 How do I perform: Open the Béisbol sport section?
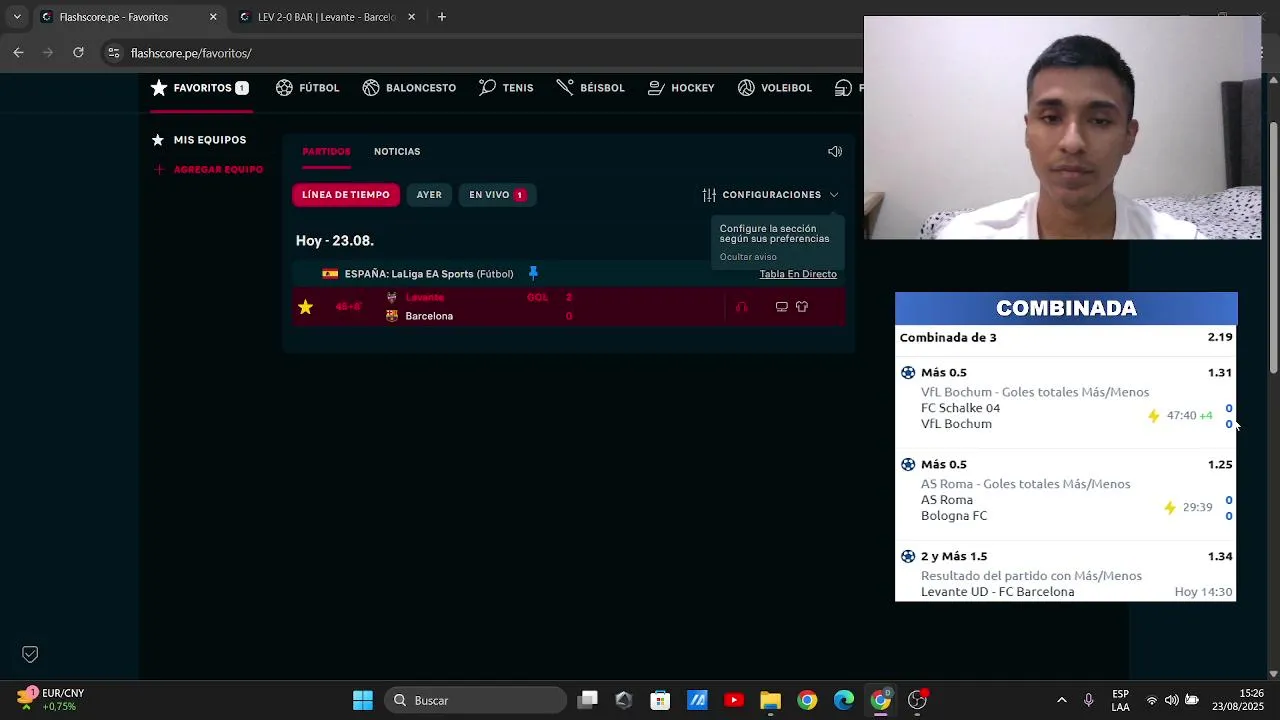tap(590, 88)
